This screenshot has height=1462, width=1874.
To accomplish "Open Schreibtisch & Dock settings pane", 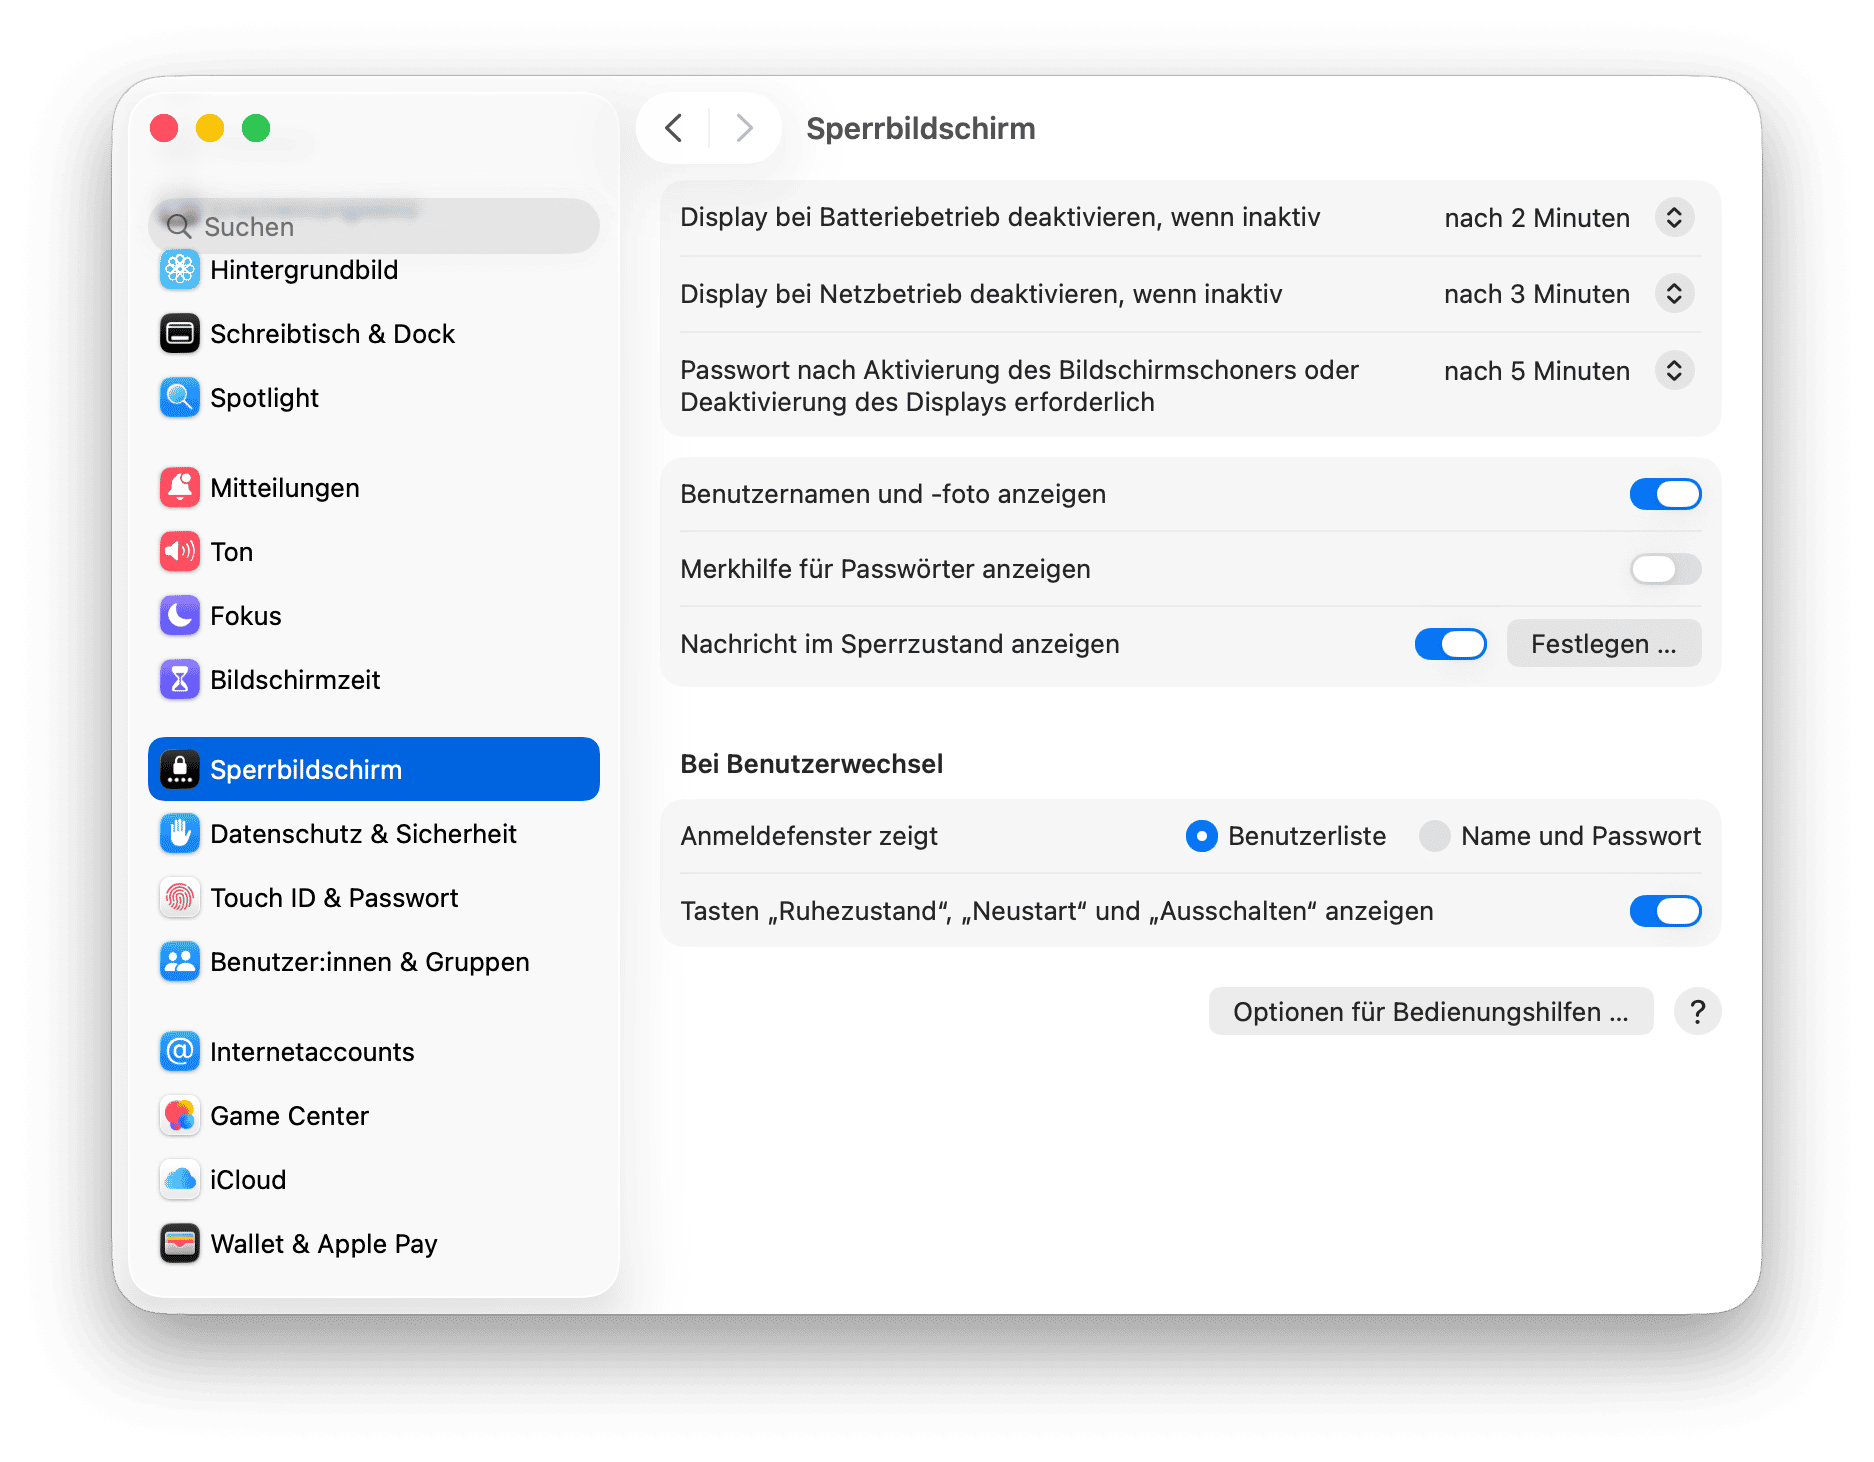I will click(332, 334).
